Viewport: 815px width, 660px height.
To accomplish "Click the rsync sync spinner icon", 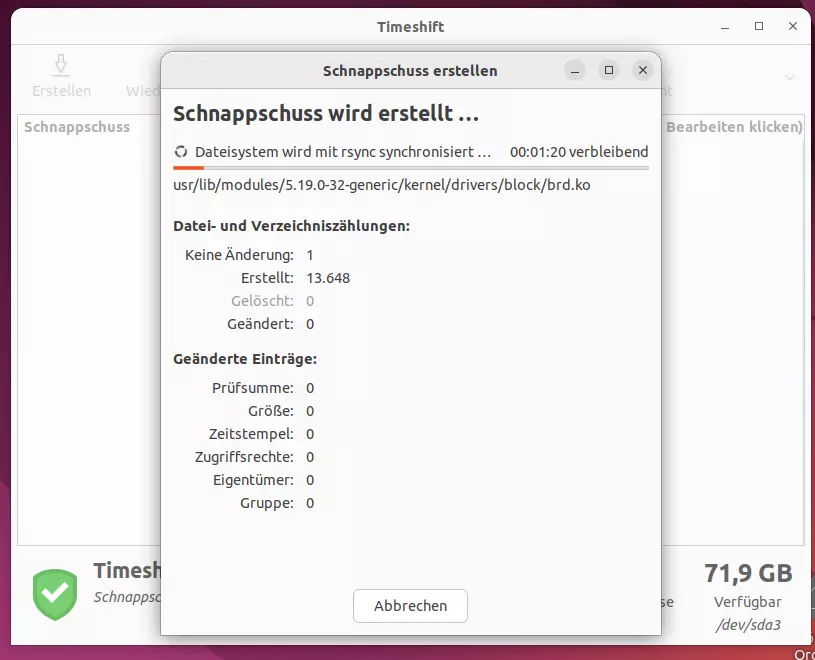I will click(x=181, y=152).
